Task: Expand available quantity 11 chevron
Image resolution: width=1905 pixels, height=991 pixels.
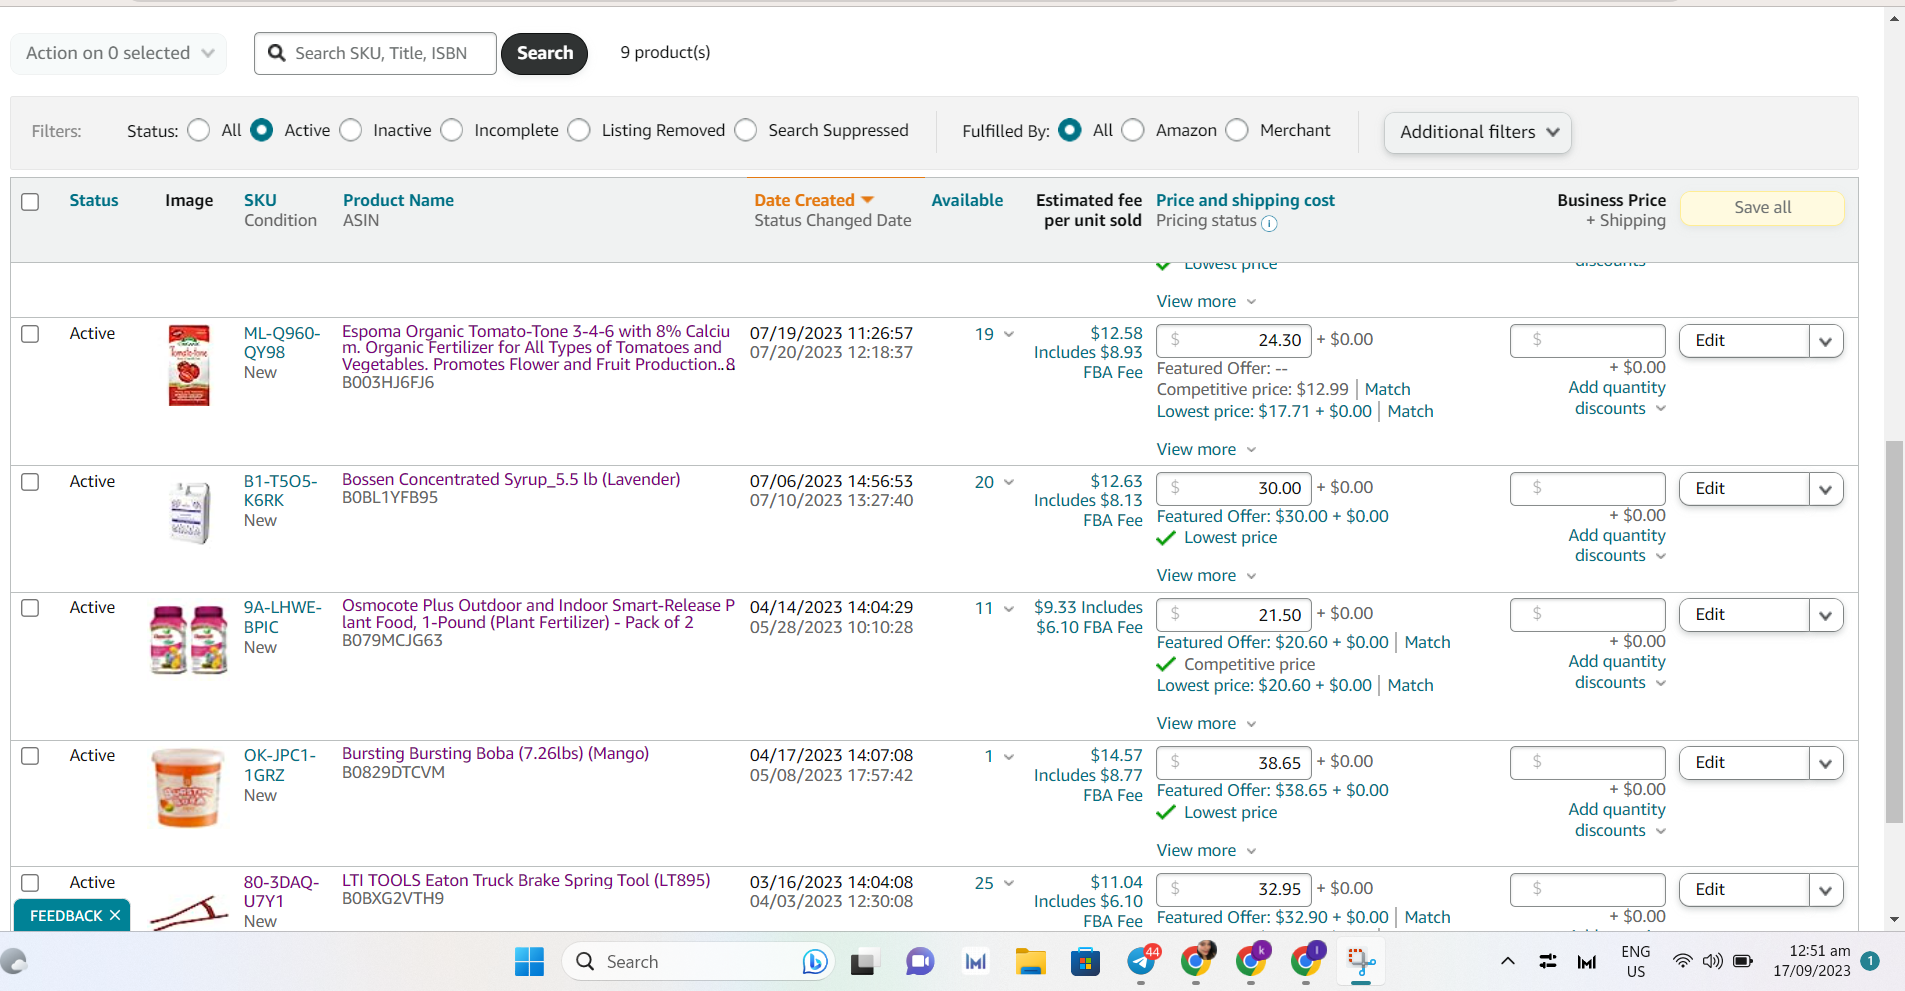Action: [1008, 608]
